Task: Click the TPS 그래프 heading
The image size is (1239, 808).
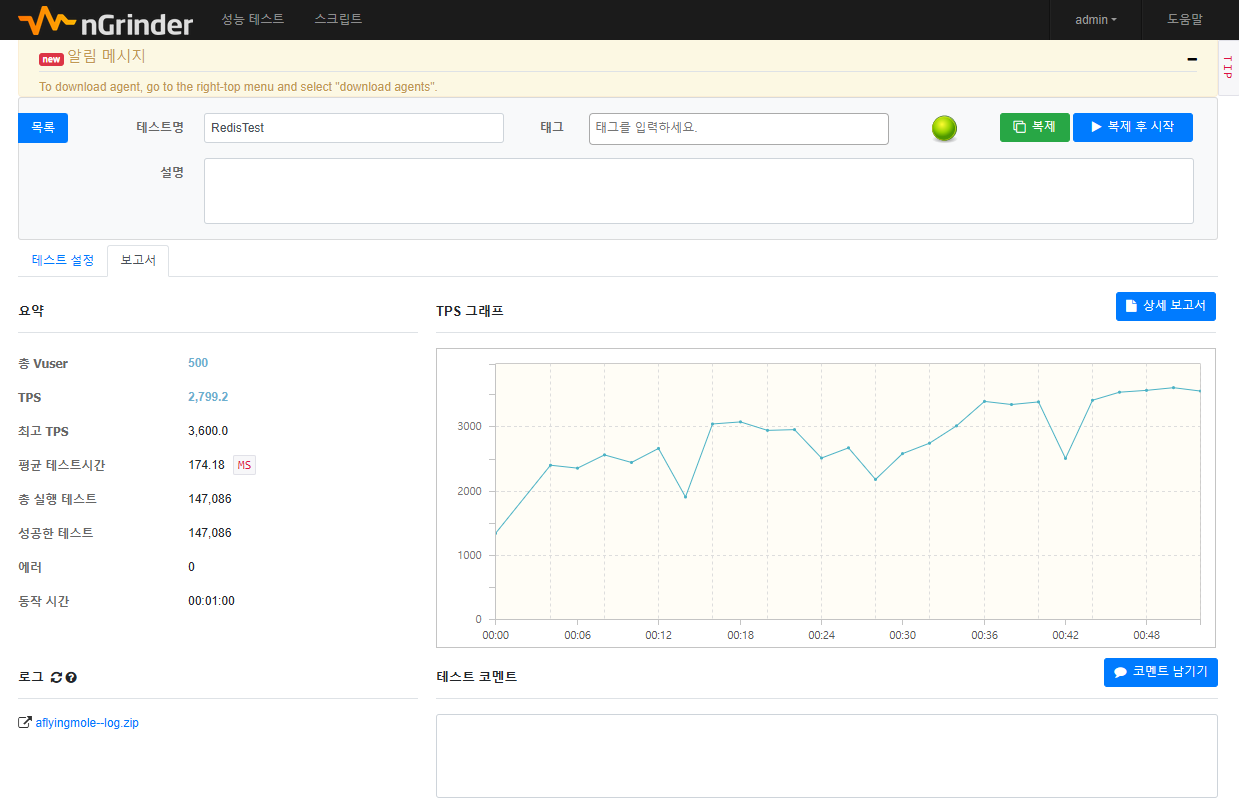Action: point(470,311)
